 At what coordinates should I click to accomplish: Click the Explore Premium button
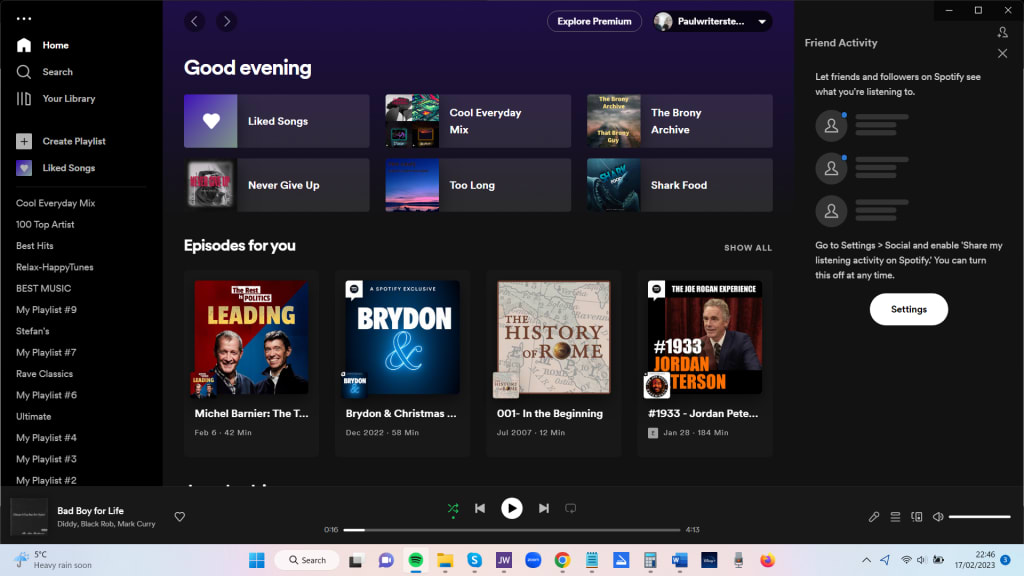click(594, 22)
